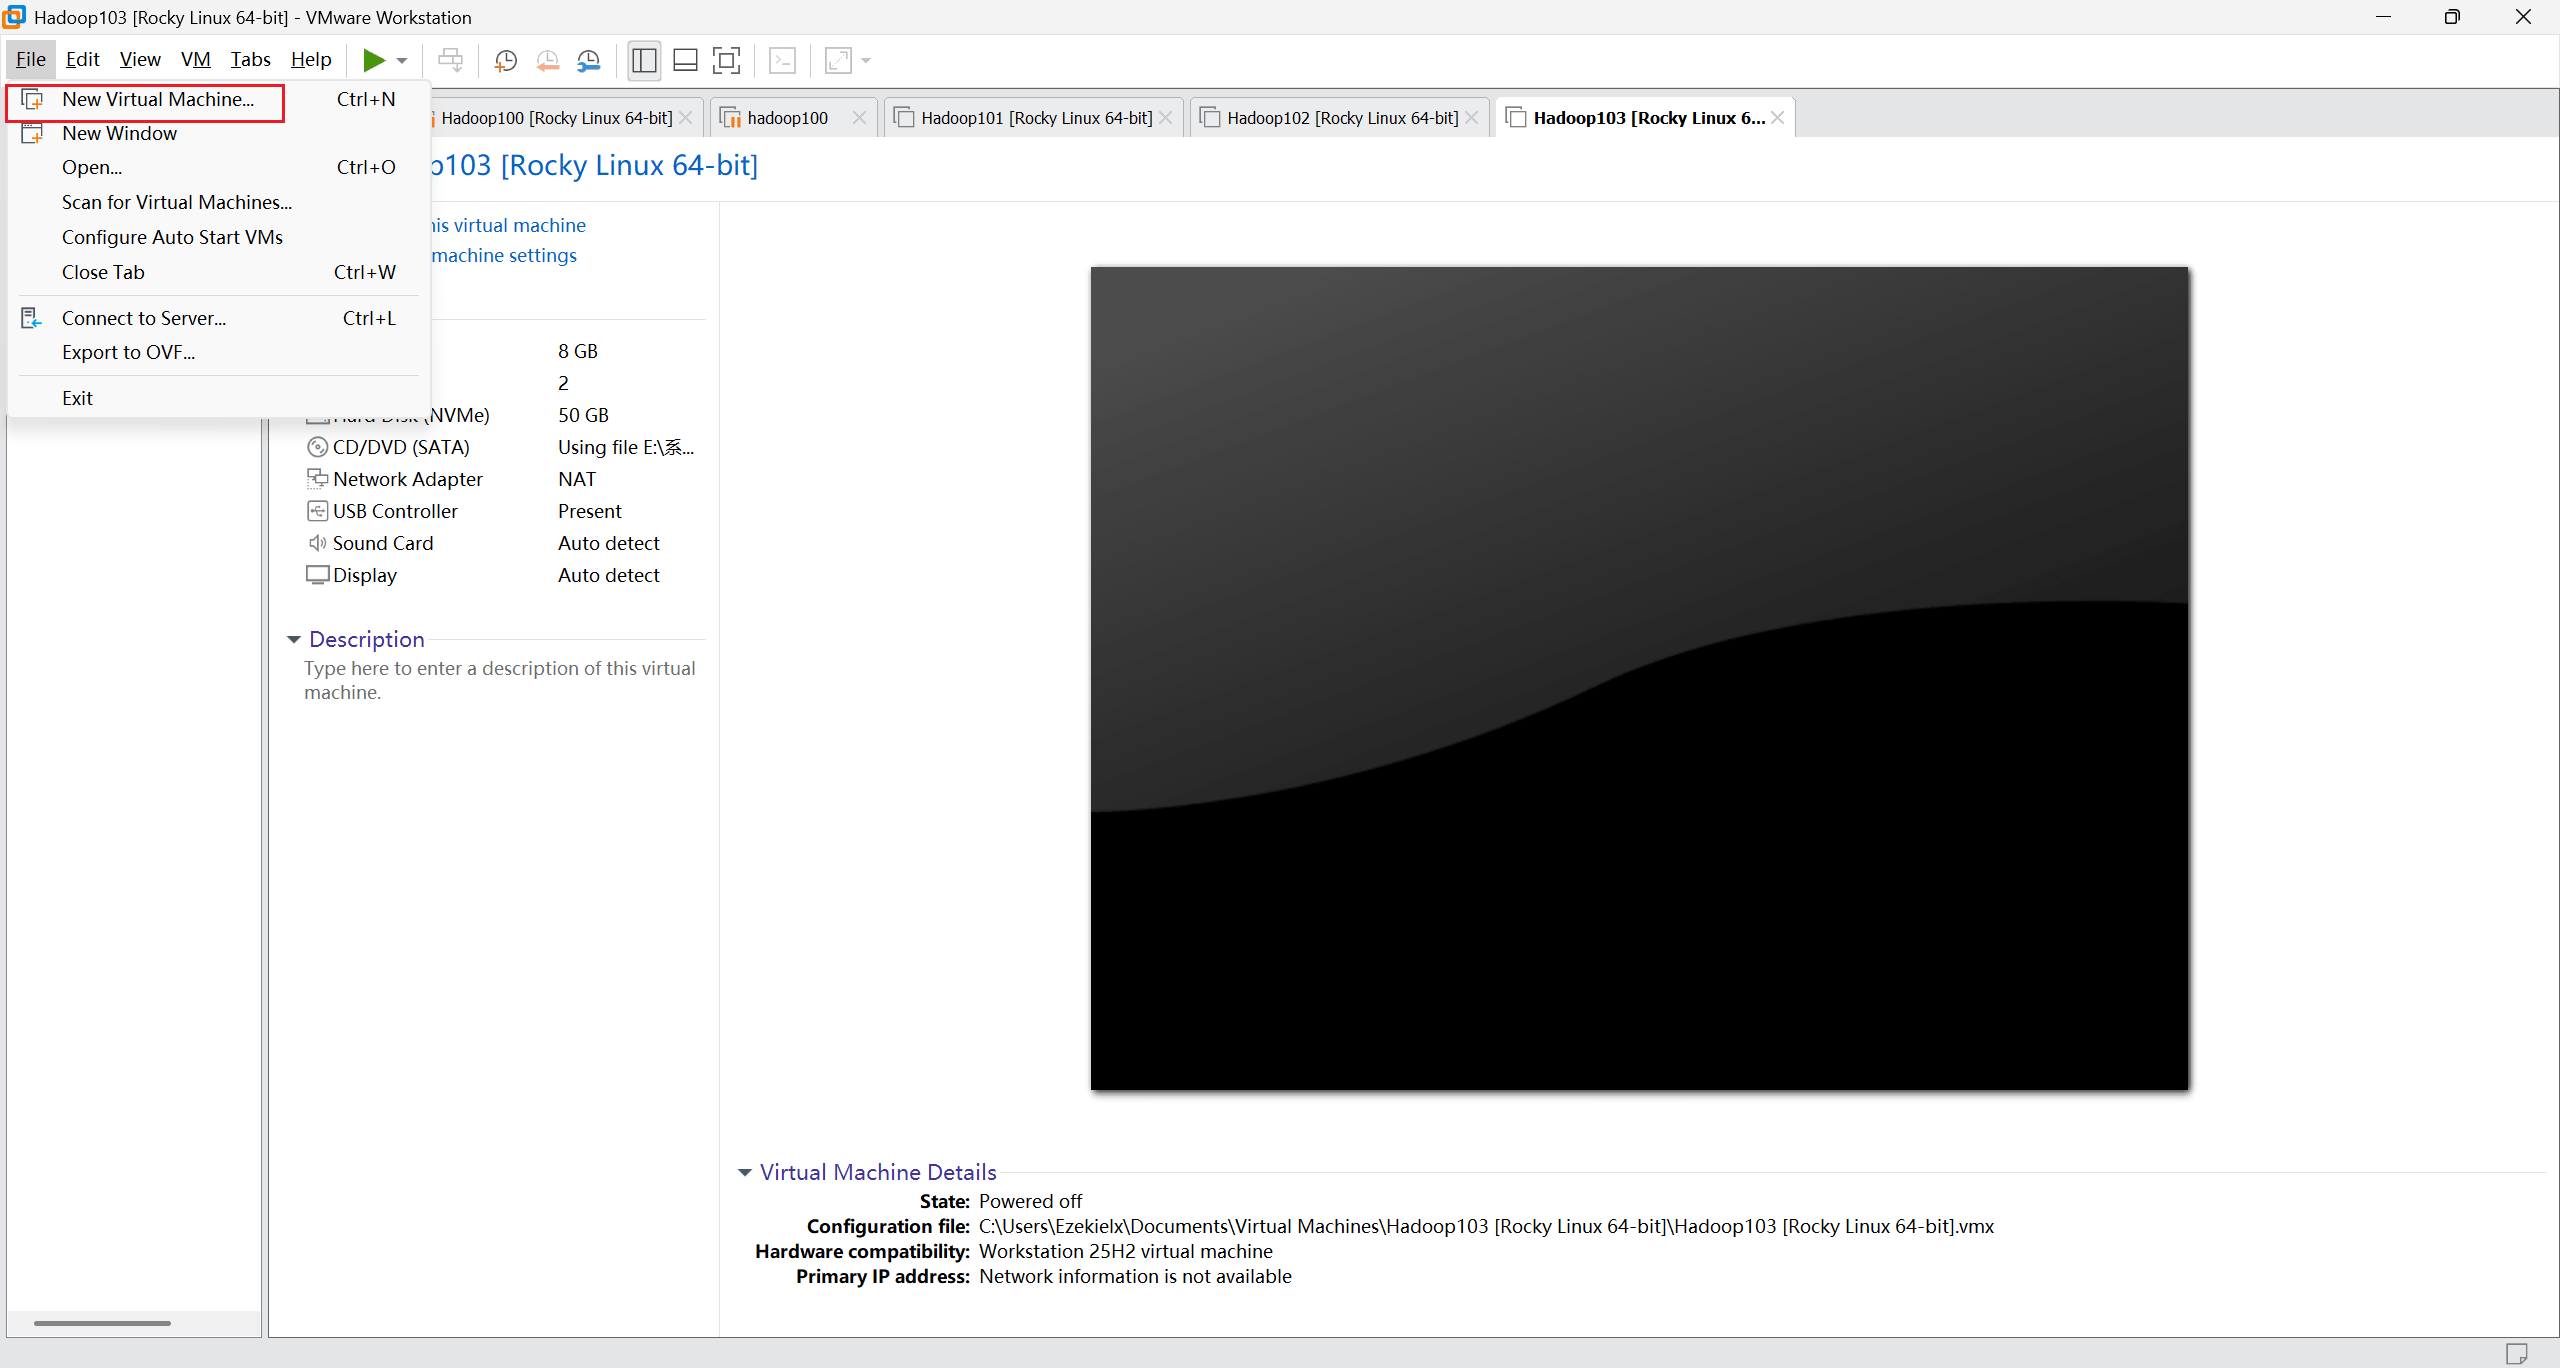2560x1368 pixels.
Task: Open the Help menu
Action: tap(311, 60)
